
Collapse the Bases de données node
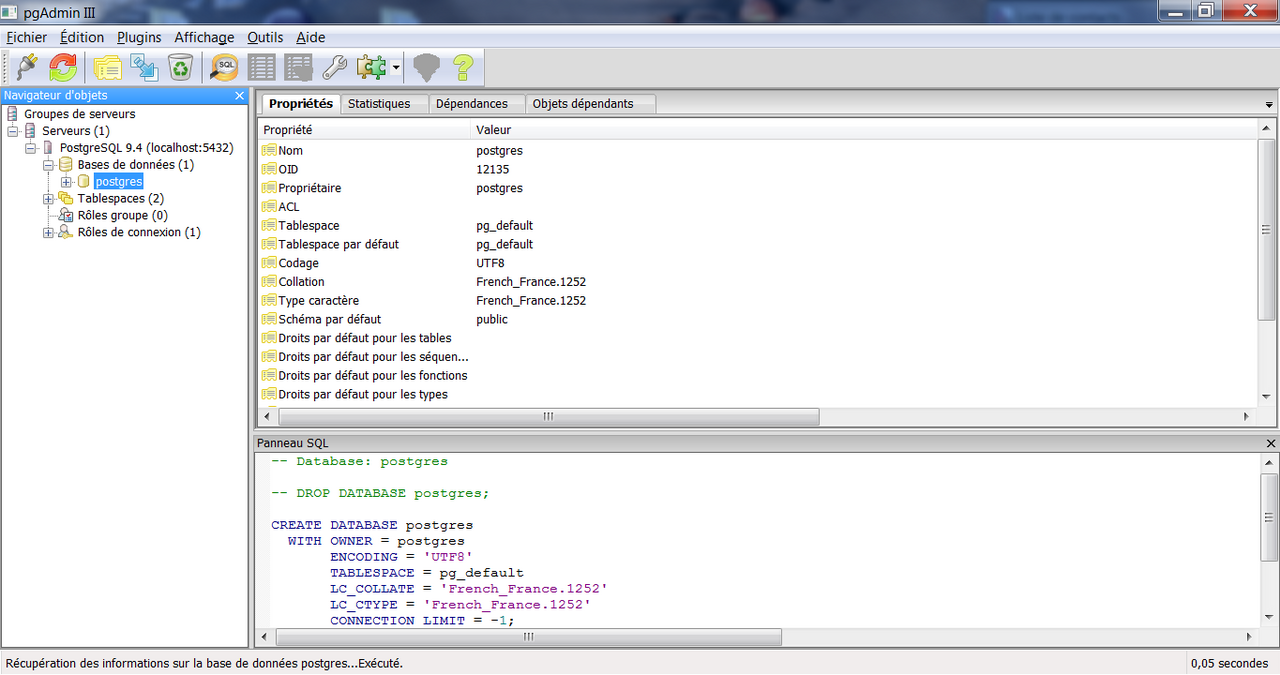tap(49, 165)
